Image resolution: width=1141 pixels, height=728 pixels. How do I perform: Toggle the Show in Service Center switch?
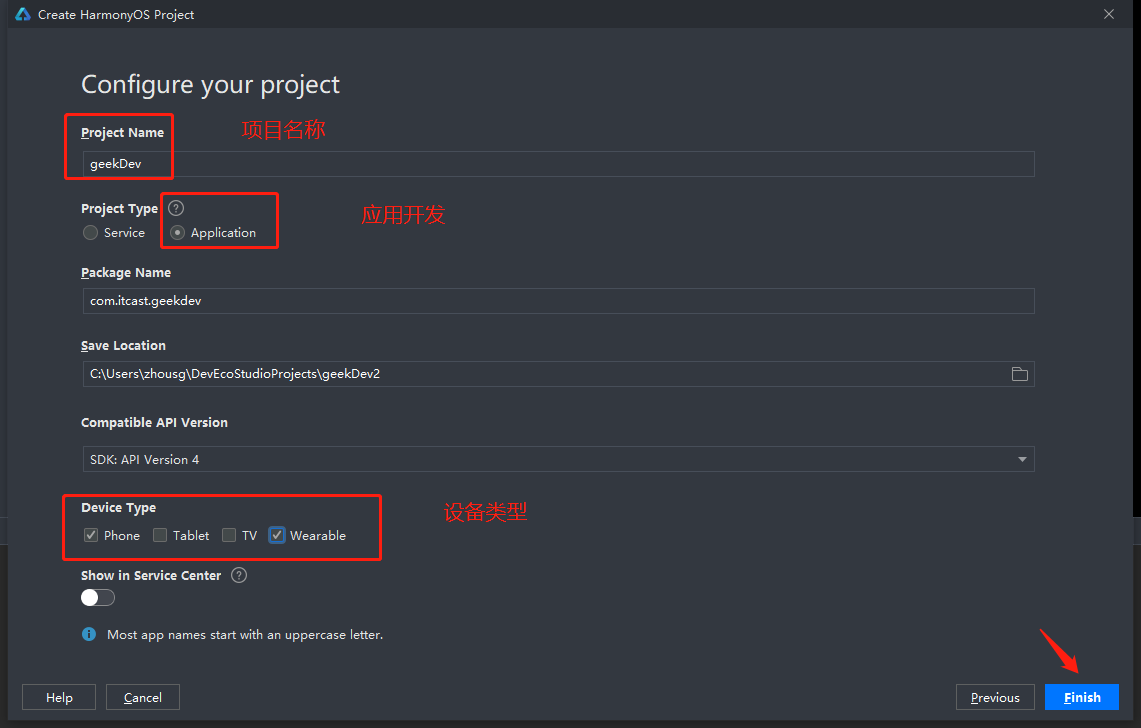(98, 597)
